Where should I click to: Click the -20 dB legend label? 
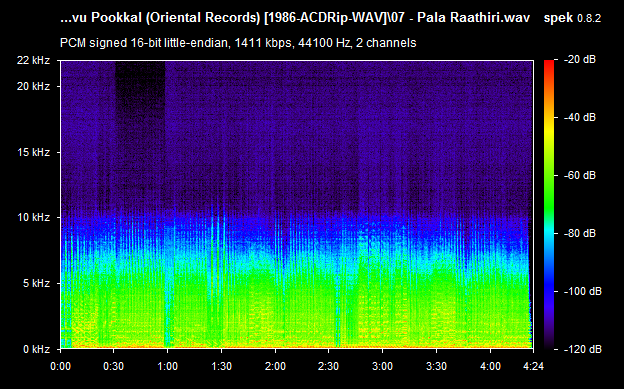[x=580, y=60]
